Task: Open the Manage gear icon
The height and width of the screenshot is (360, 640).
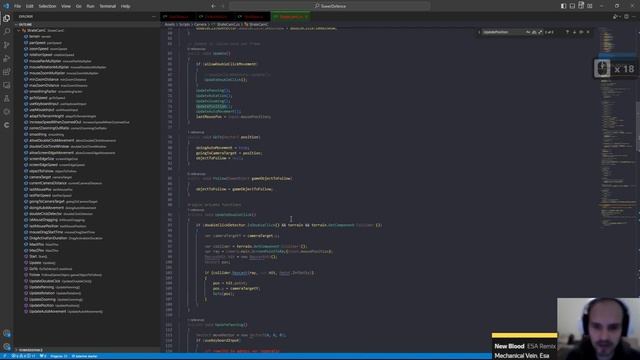Action: (x=7, y=347)
